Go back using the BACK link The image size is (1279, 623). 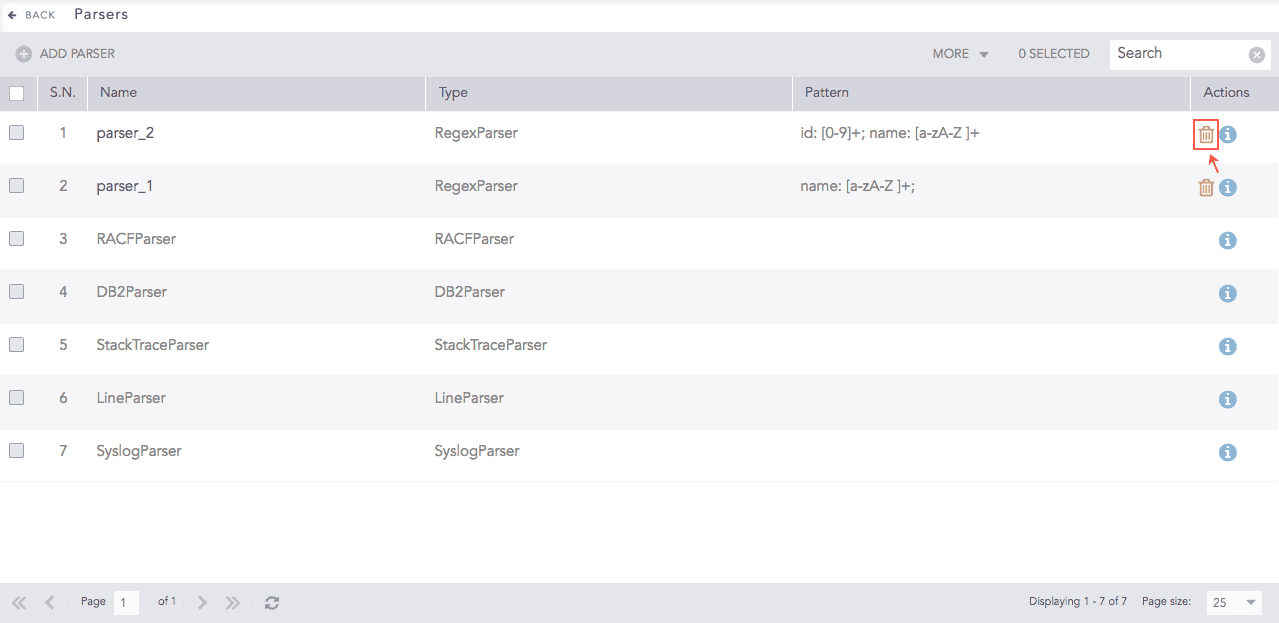coord(31,14)
